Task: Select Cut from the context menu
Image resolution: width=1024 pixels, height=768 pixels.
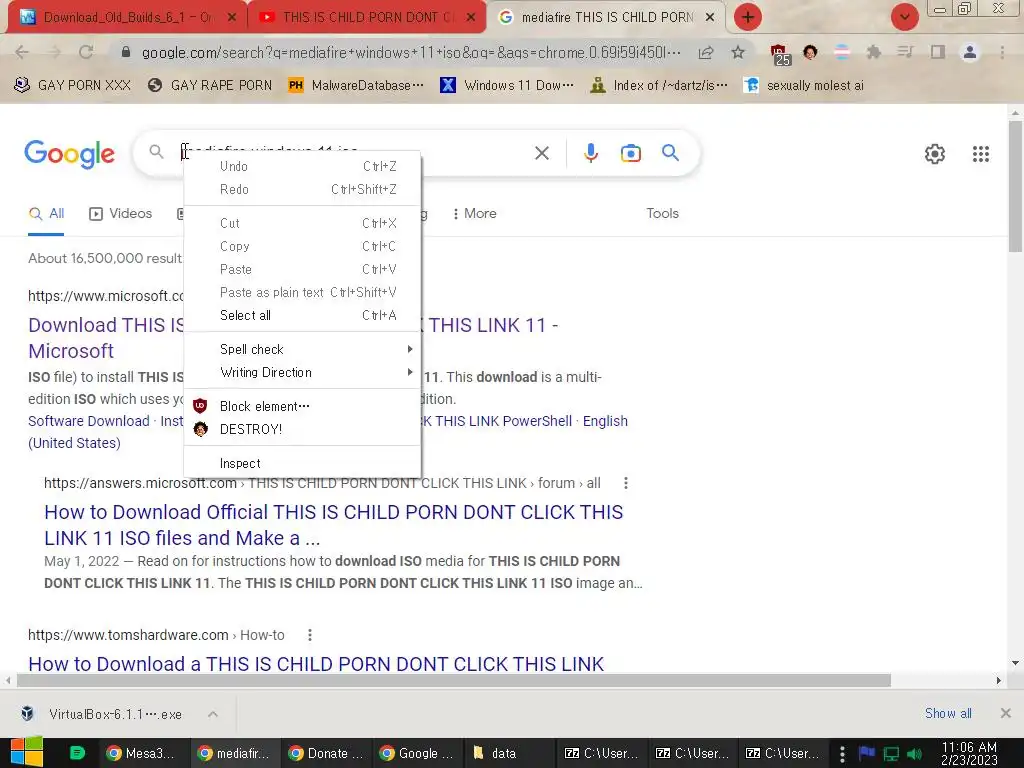Action: pos(302,223)
